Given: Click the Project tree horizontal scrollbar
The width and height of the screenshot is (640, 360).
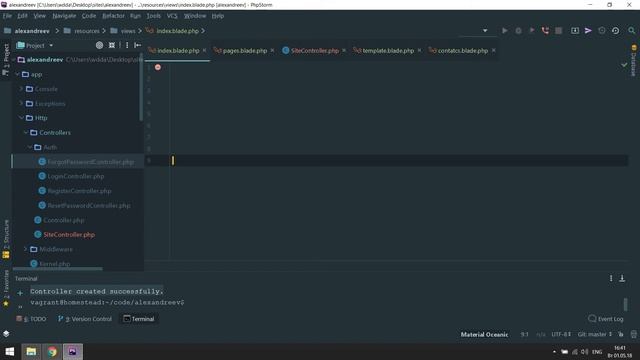Looking at the screenshot, I should click(x=58, y=269).
